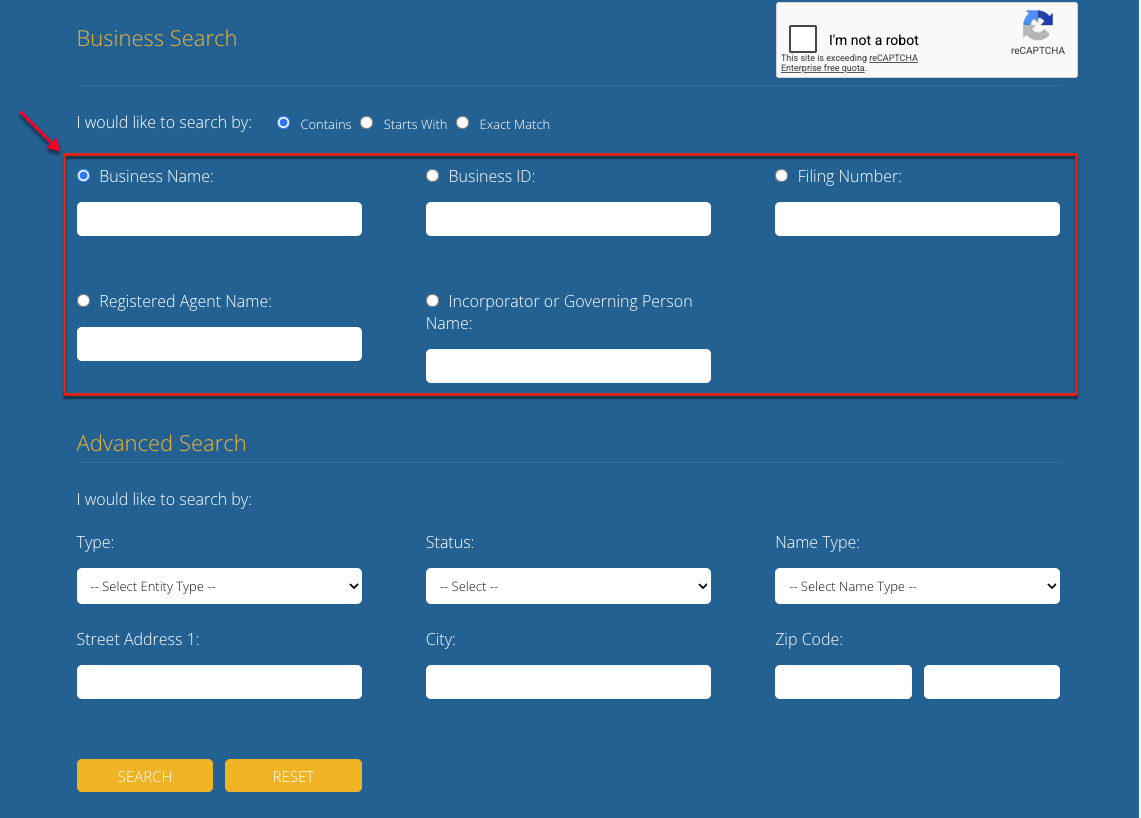The height and width of the screenshot is (818, 1141).
Task: Choose the Business ID radio button
Action: tap(432, 175)
